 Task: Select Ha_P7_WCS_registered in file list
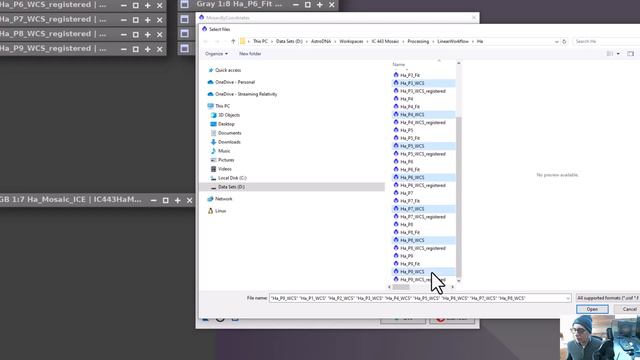(x=422, y=217)
